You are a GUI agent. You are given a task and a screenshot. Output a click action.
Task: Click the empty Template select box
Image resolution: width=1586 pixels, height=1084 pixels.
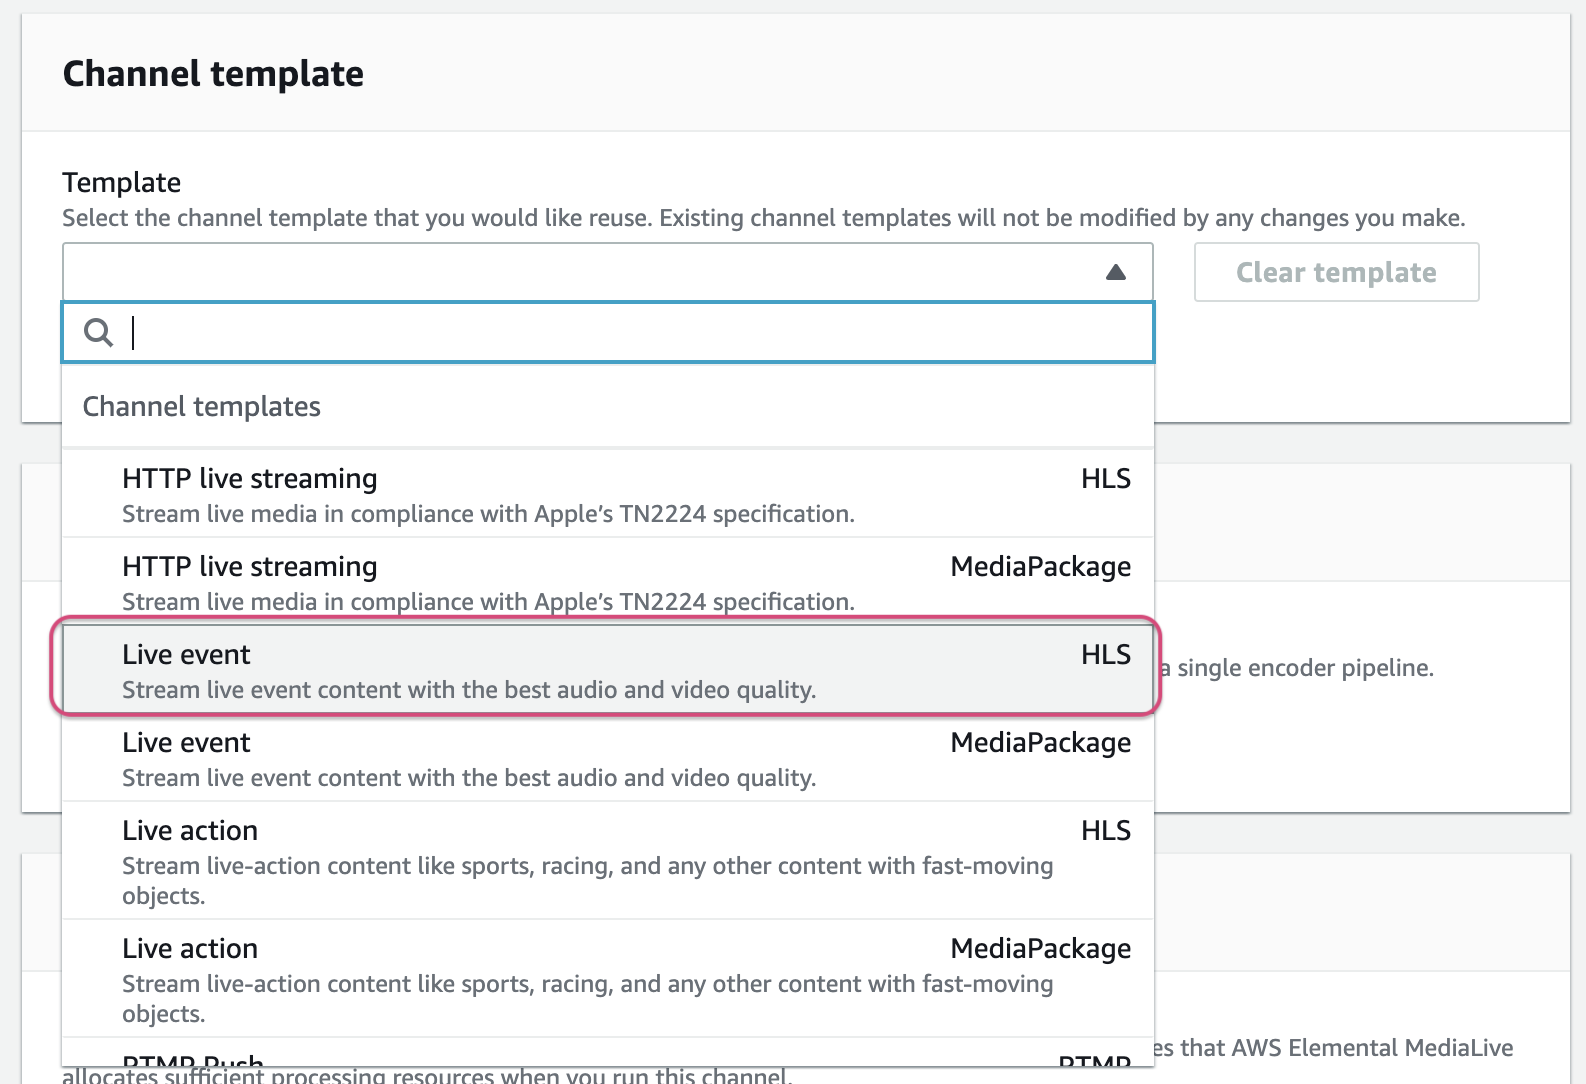tap(580, 272)
